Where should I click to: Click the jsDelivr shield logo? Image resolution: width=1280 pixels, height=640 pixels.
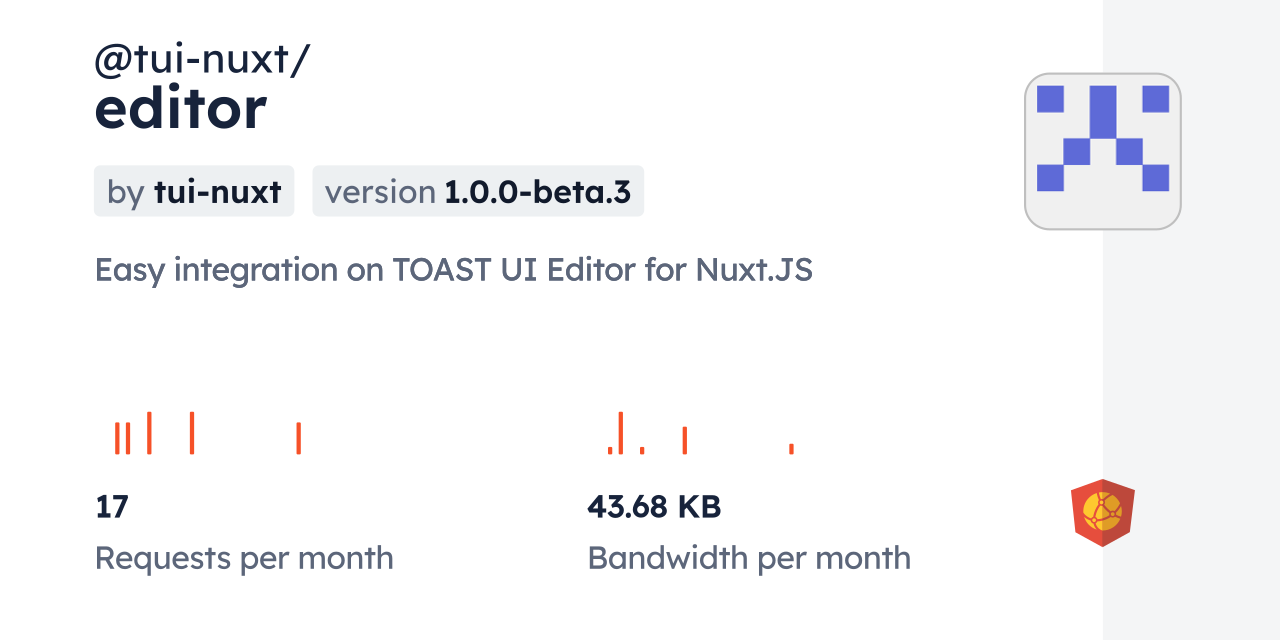(x=1102, y=512)
